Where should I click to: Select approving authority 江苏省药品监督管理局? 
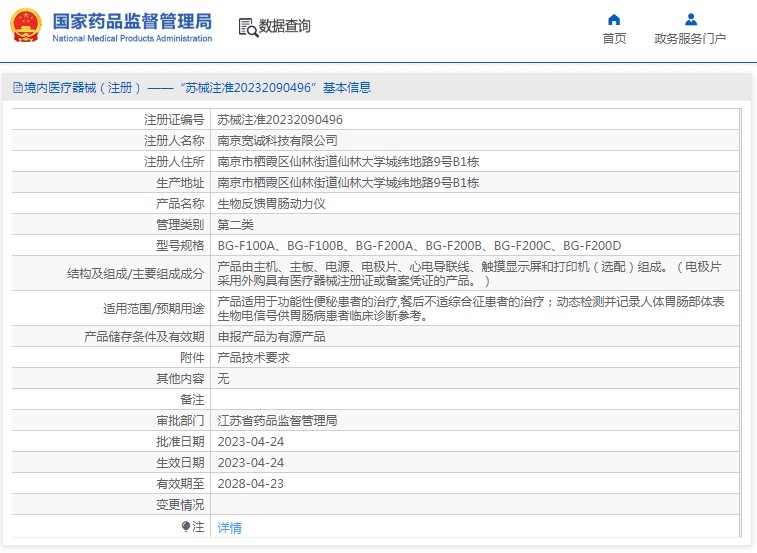277,421
